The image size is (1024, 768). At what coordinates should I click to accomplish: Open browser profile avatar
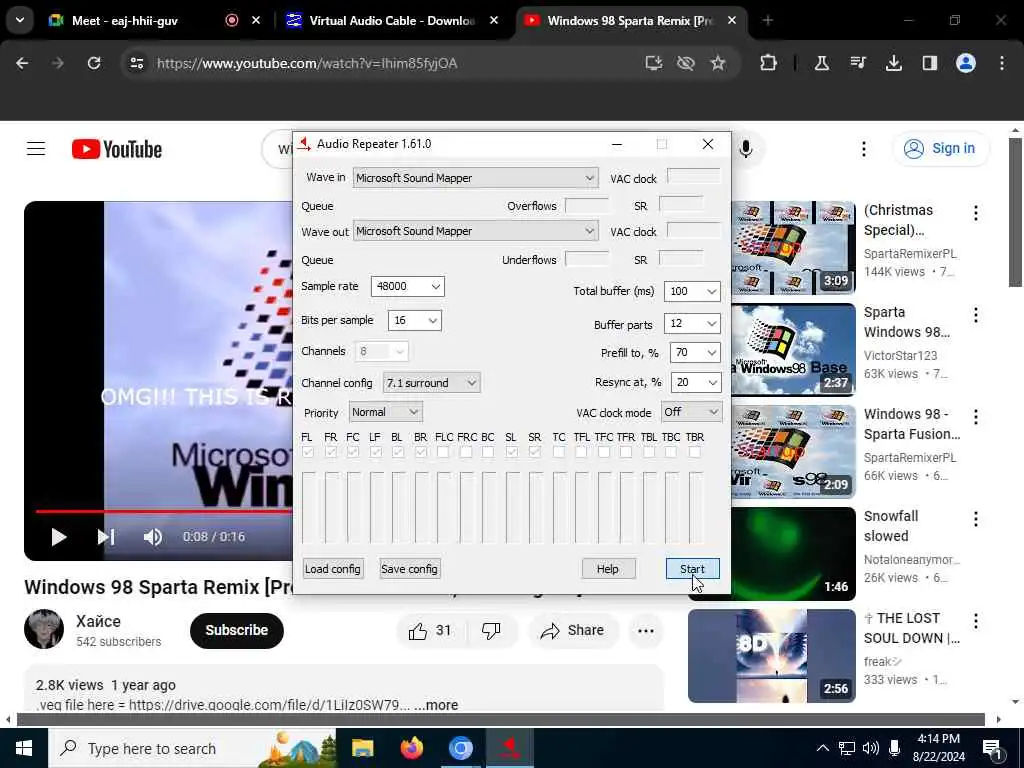tap(966, 63)
